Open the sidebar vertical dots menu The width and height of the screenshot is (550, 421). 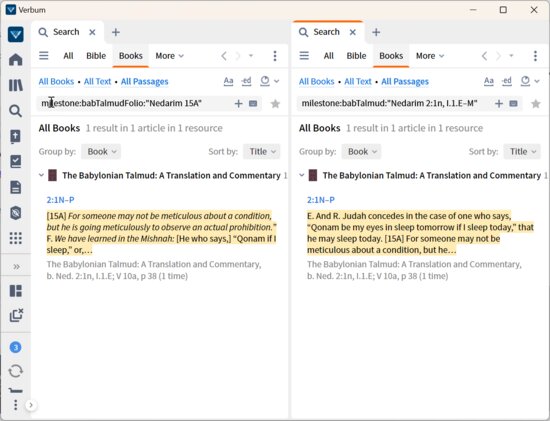tap(15, 405)
